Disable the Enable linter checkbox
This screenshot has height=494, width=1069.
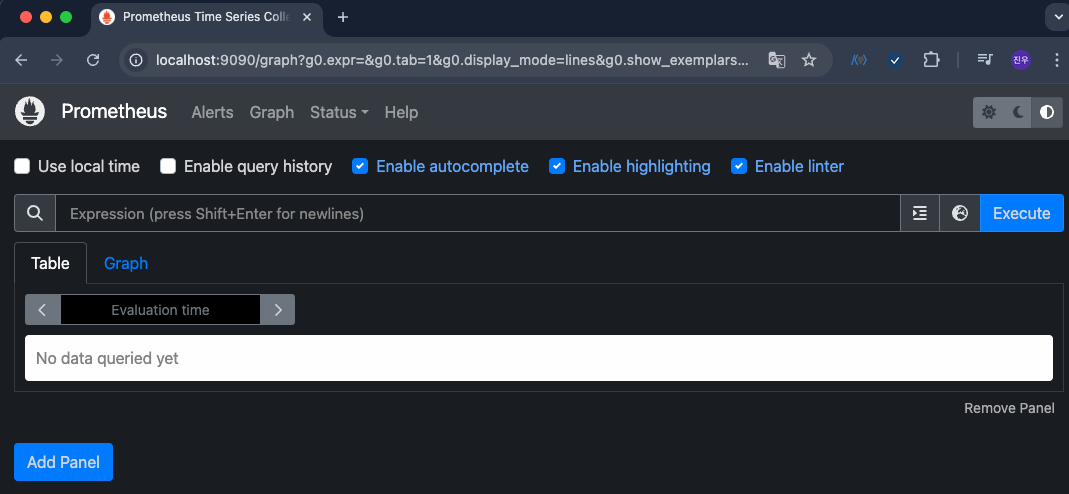point(739,166)
